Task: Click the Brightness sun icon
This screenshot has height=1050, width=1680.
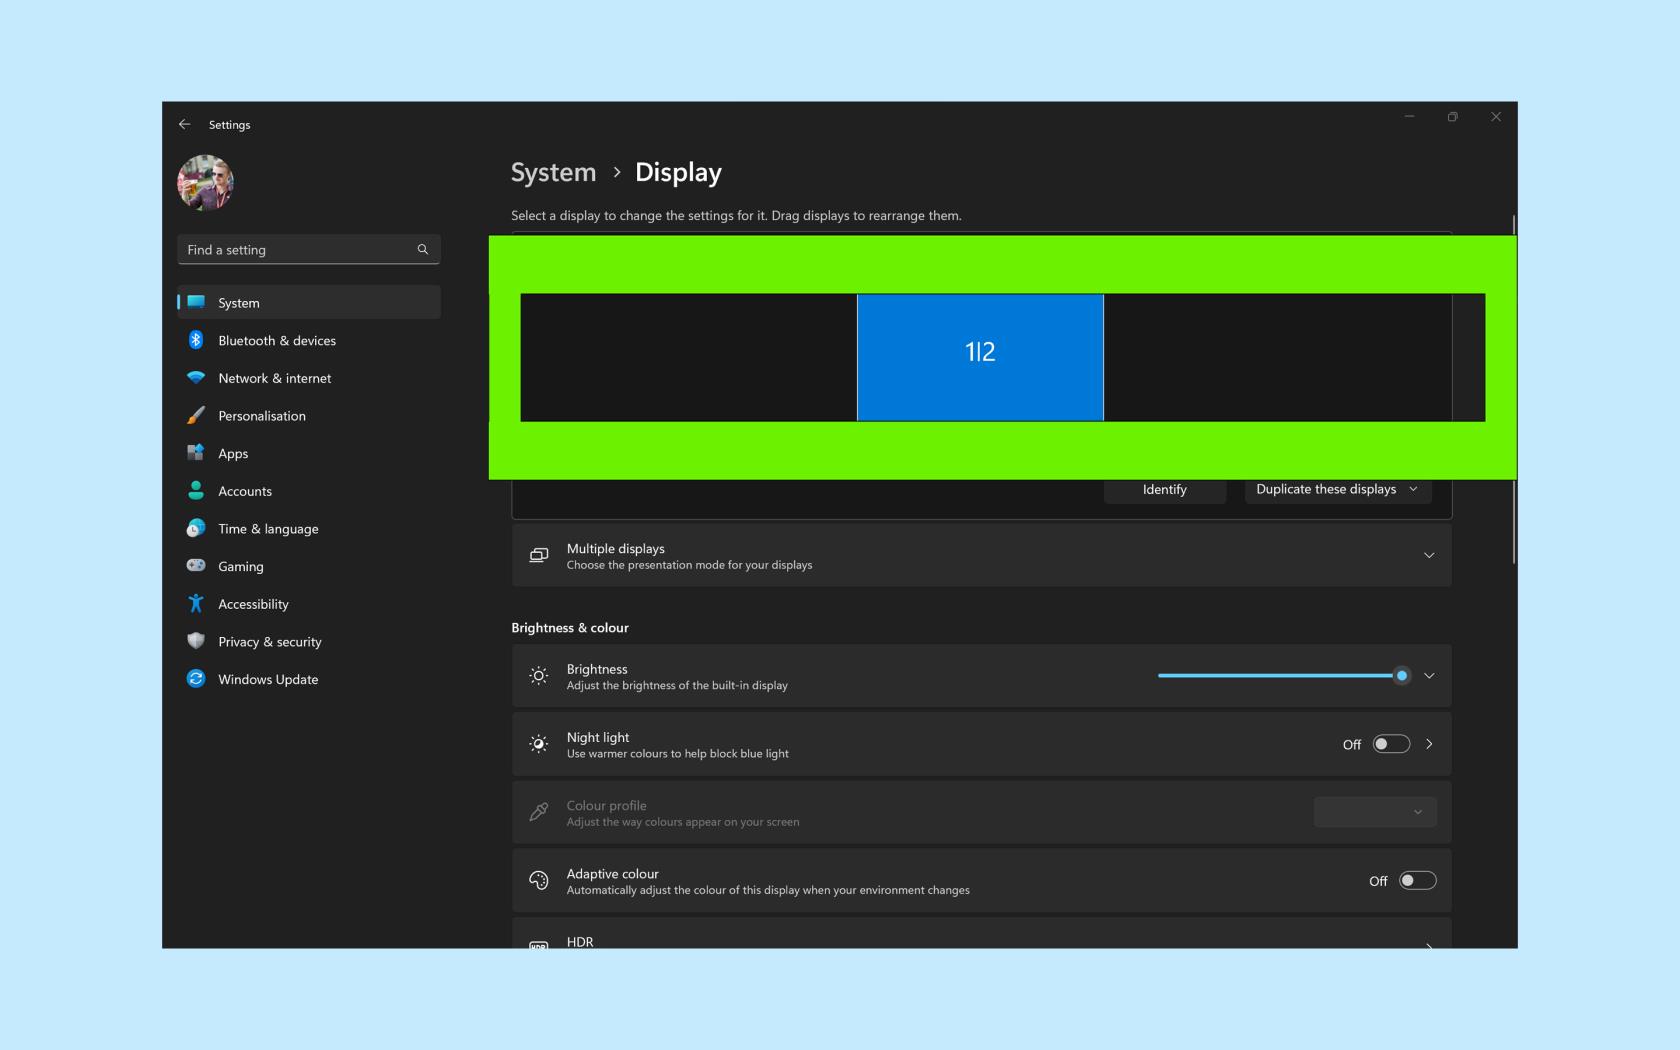Action: (539, 676)
